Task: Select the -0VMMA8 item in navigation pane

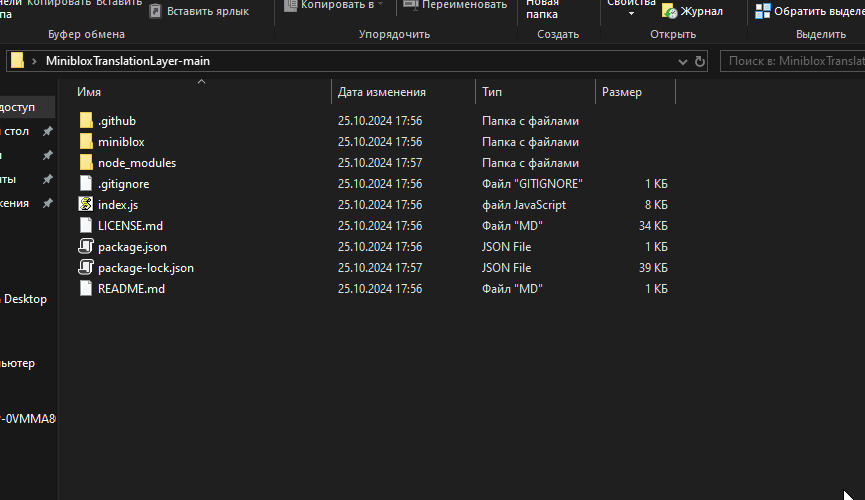Action: tap(28, 418)
